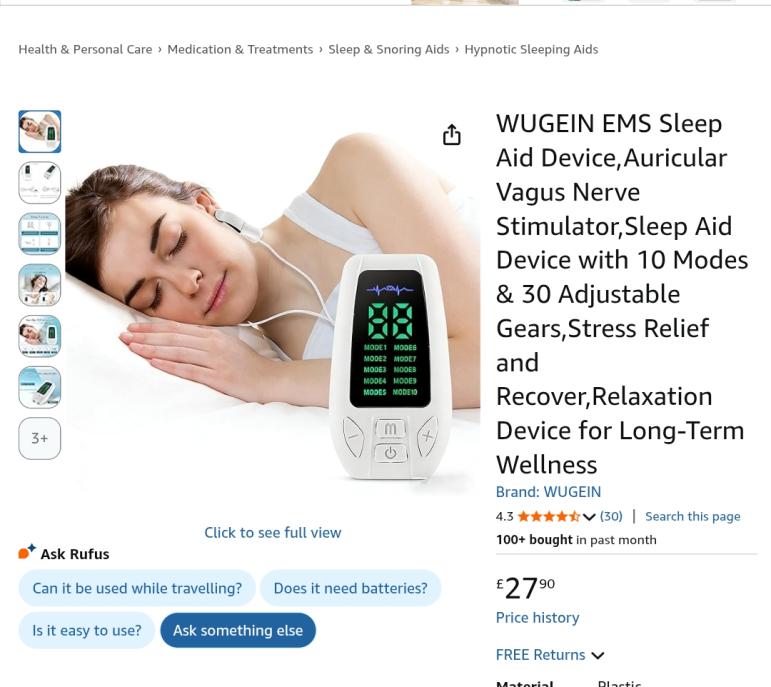Select fourth thumbnail in image list
This screenshot has height=687, width=771.
40,285
